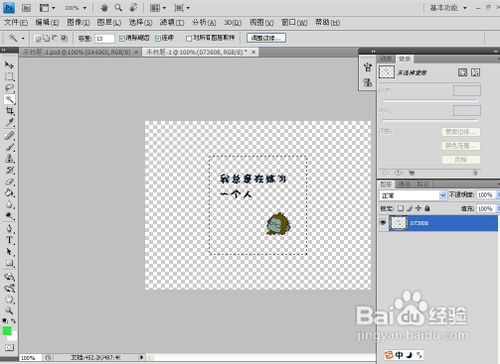The height and width of the screenshot is (364, 500).
Task: Open the 图像 menu
Action: [78, 23]
